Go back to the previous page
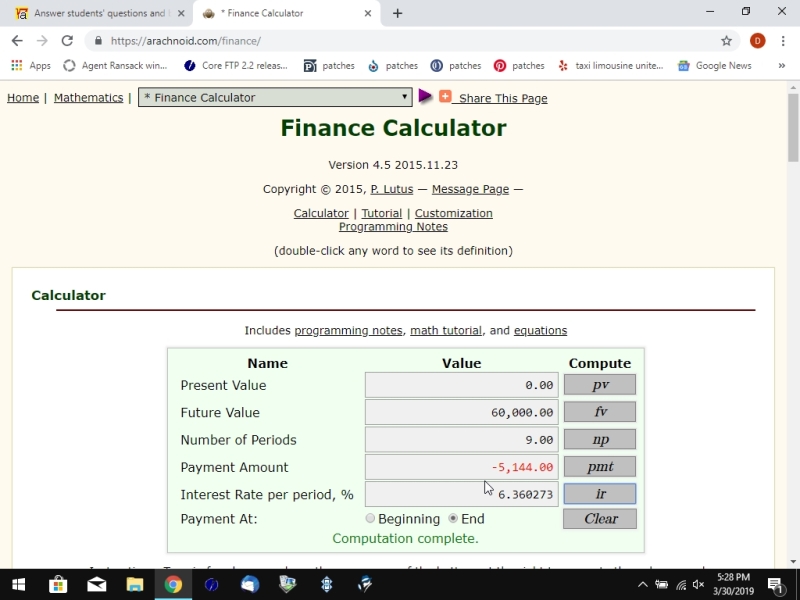The height and width of the screenshot is (600, 800). pos(17,41)
